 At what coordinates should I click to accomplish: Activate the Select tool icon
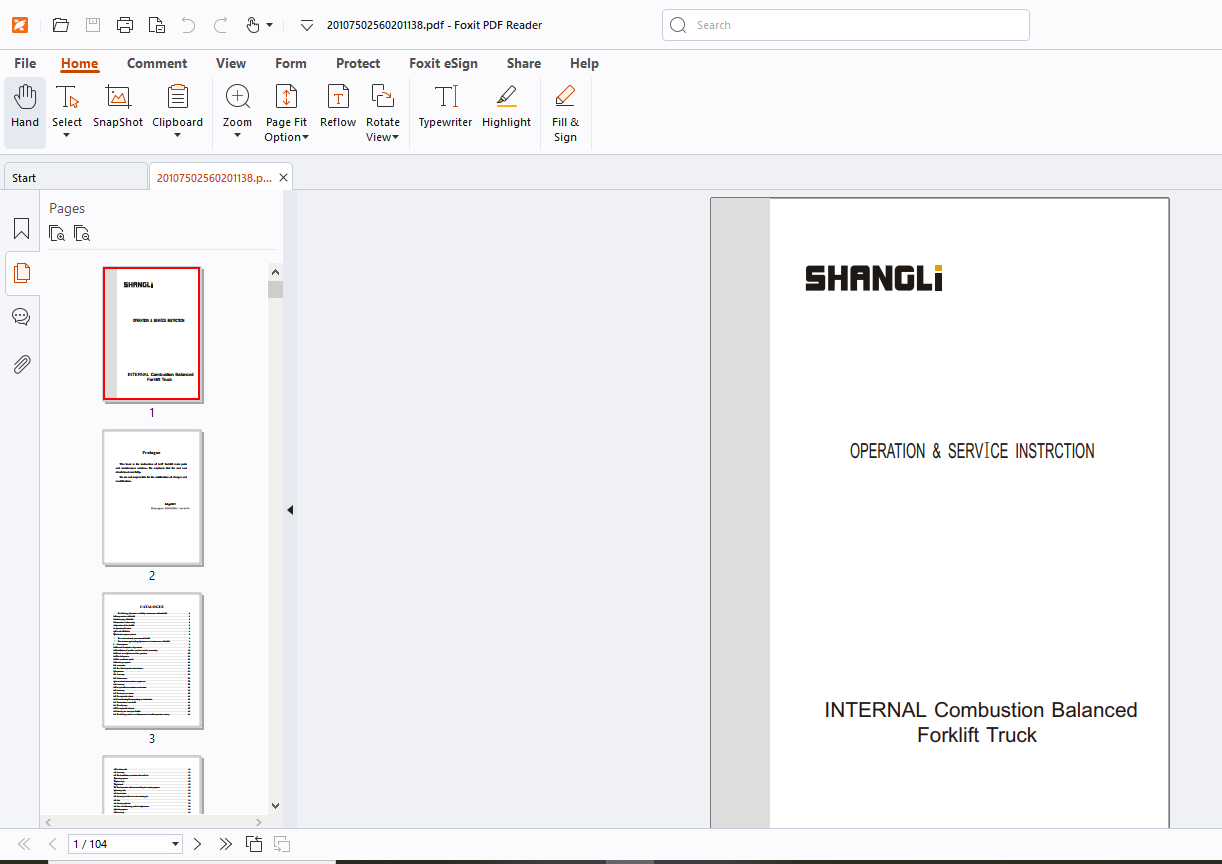[67, 97]
